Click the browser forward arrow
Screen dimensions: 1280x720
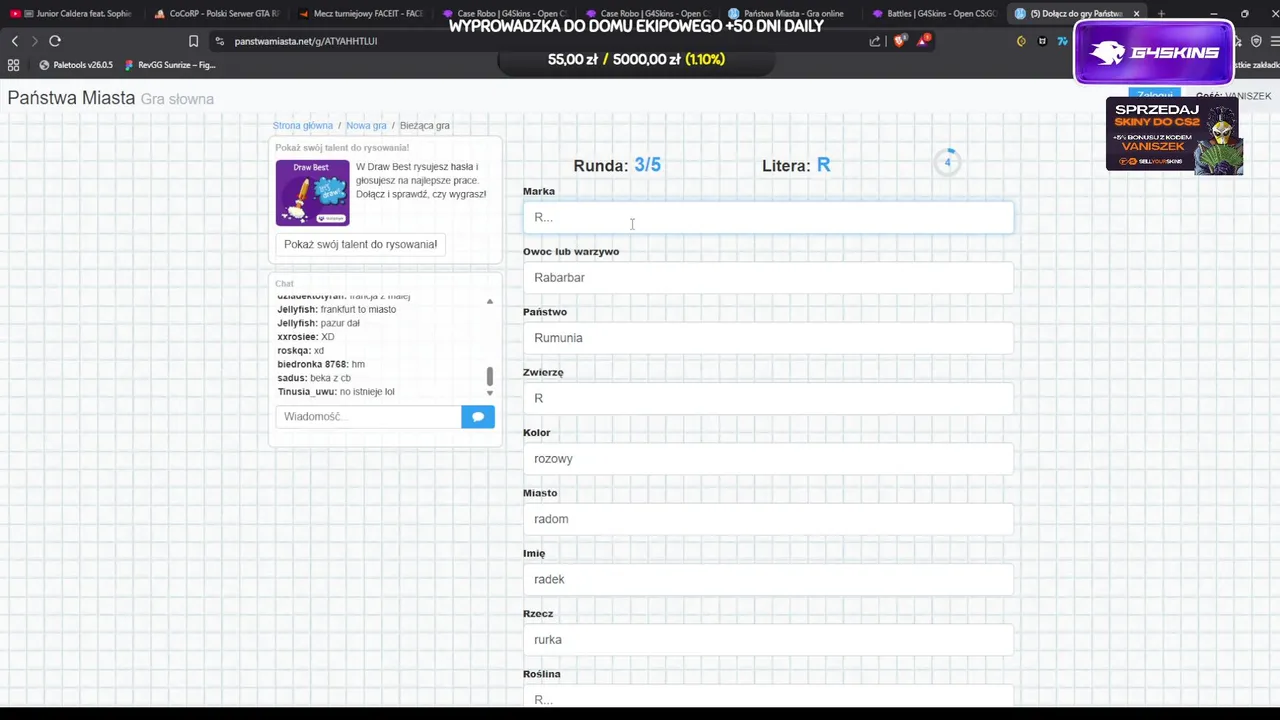coord(34,41)
